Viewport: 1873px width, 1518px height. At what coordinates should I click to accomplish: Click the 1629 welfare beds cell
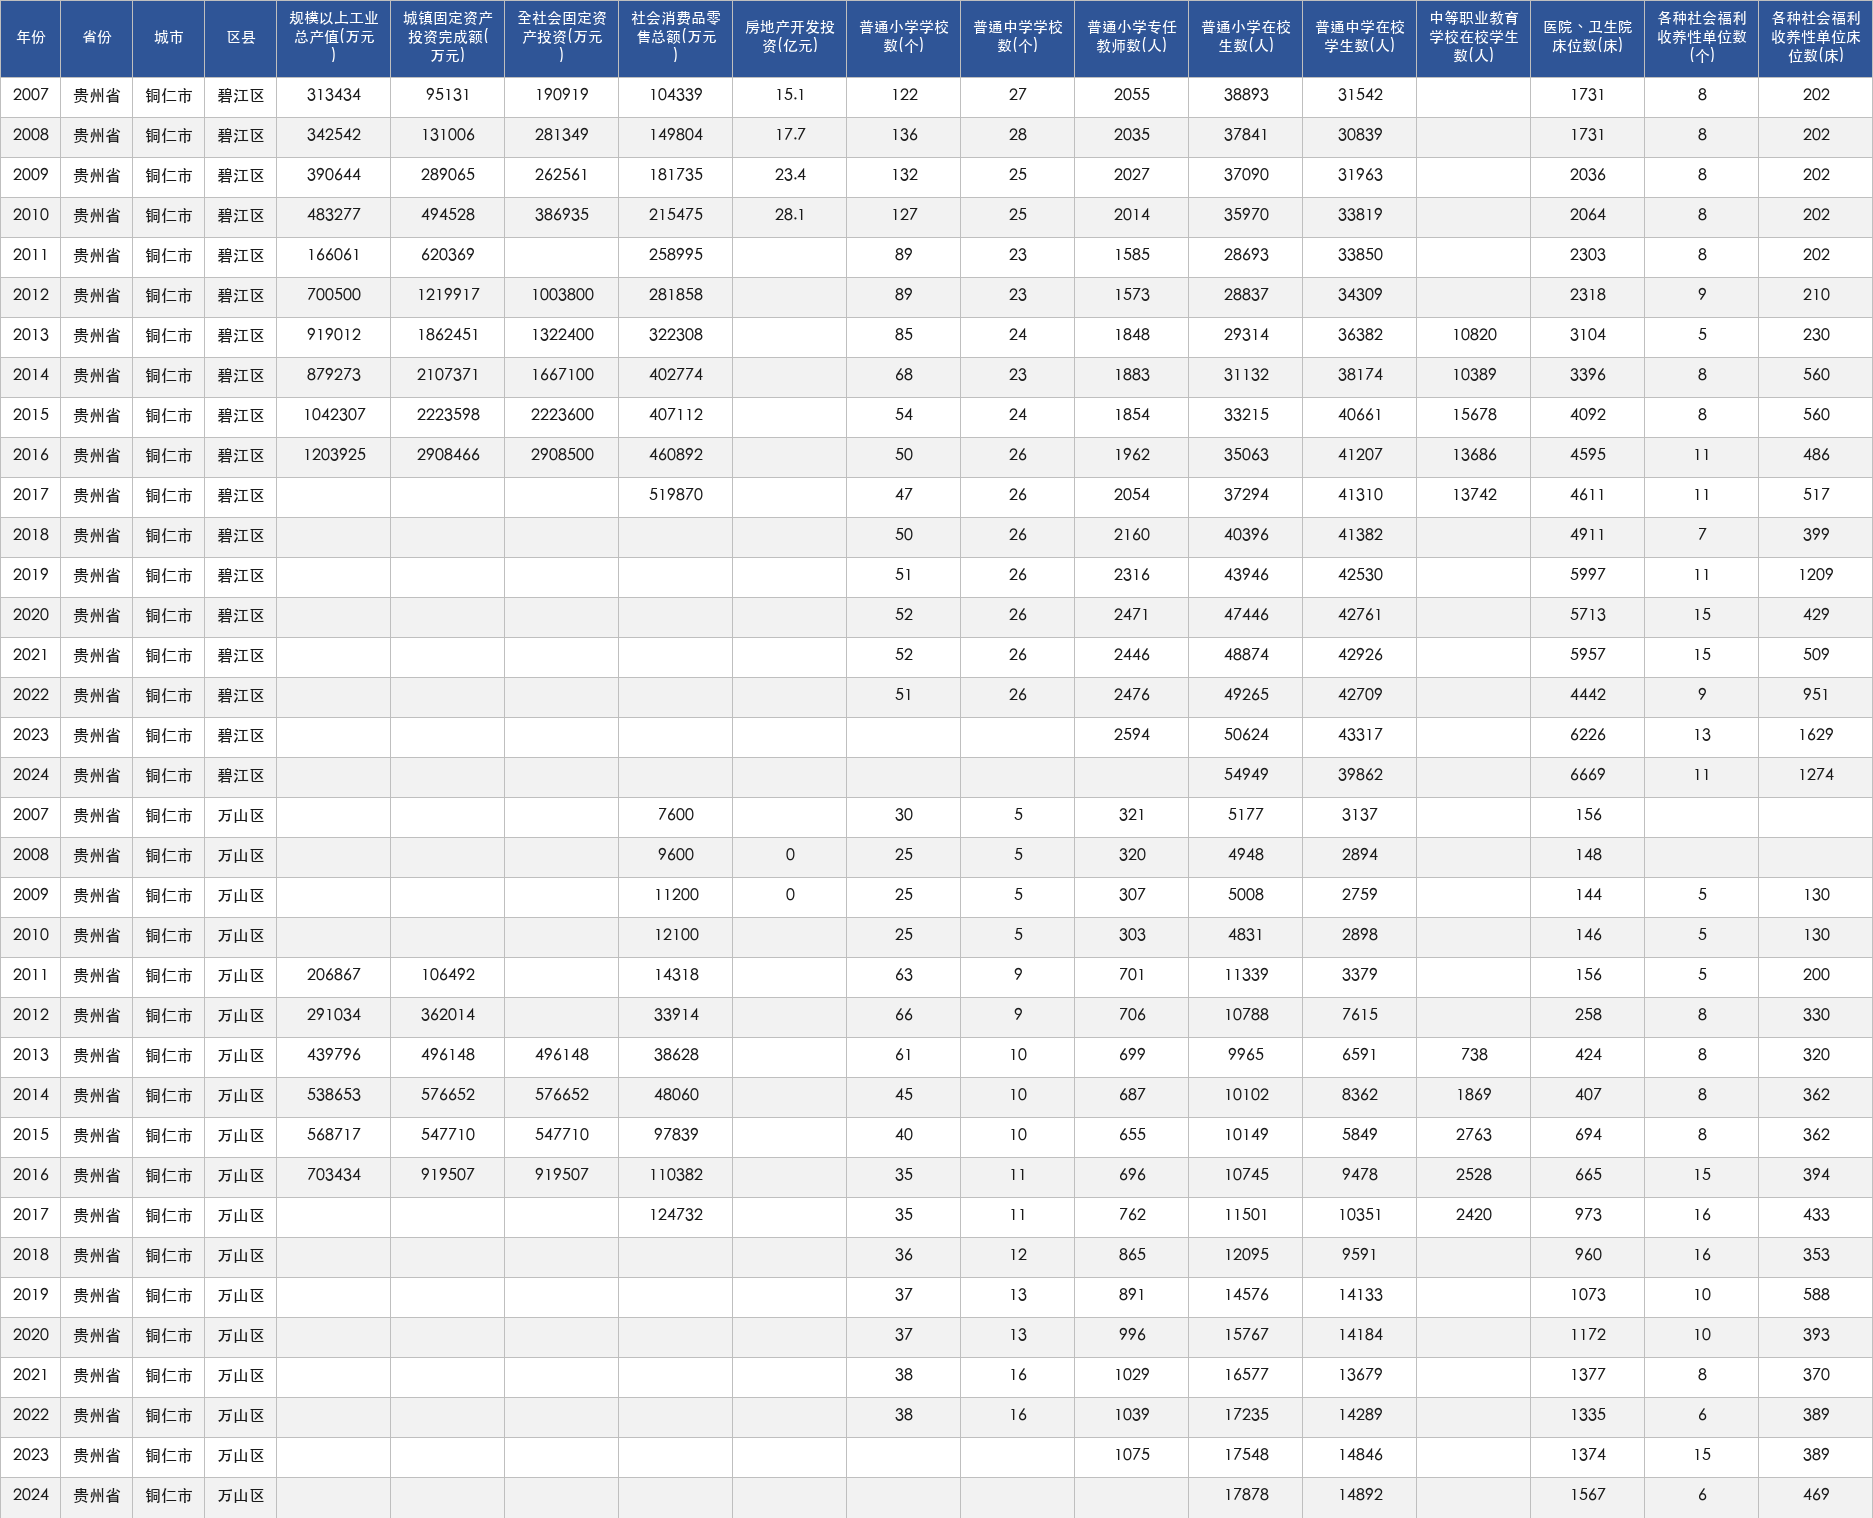[x=1816, y=736]
